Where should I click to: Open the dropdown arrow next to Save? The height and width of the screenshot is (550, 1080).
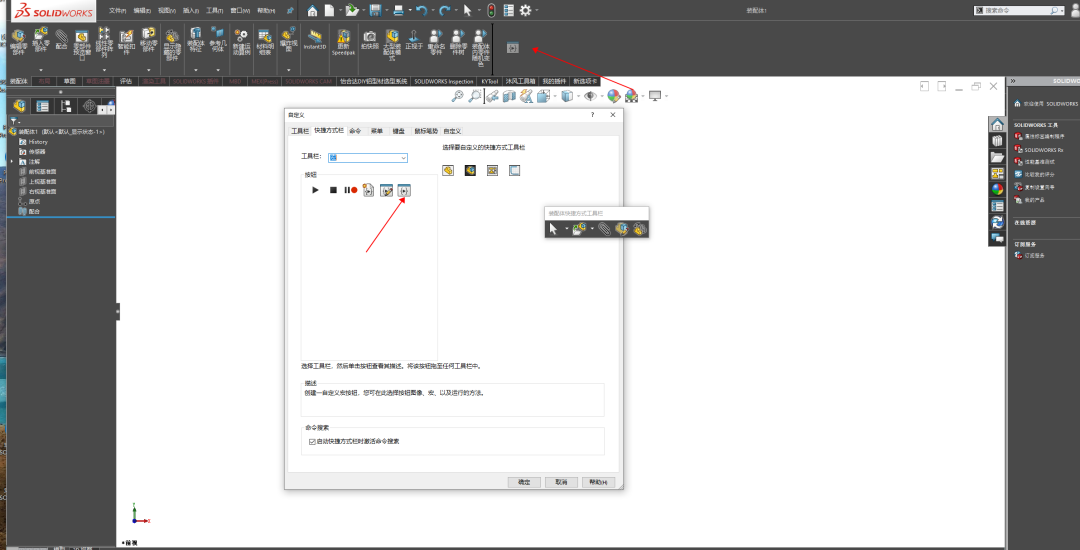tap(386, 10)
